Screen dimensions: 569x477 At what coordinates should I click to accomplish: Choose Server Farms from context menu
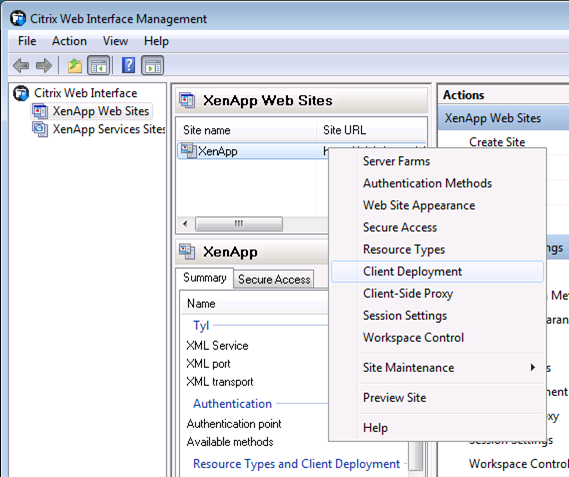click(x=437, y=161)
